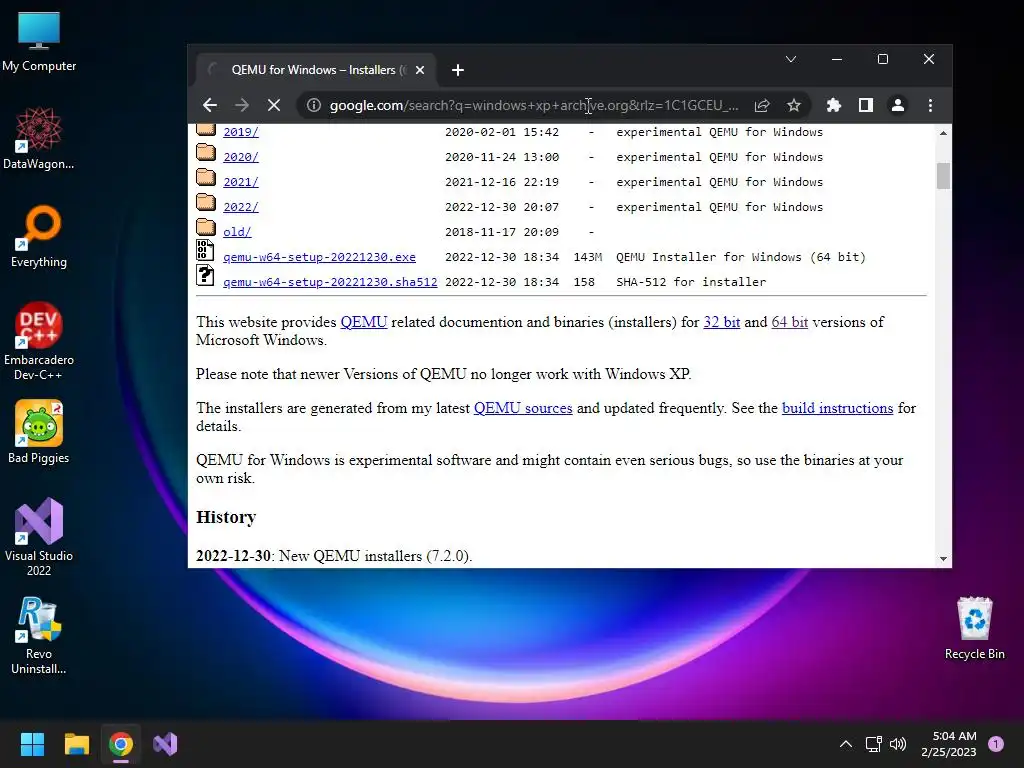Open Chrome side panel icon
The width and height of the screenshot is (1024, 768).
[x=866, y=105]
